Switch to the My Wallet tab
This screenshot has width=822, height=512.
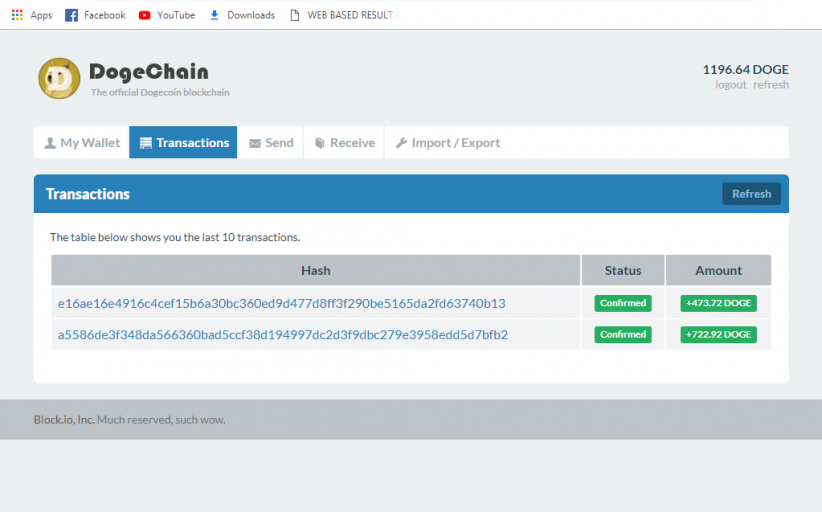[x=81, y=143]
